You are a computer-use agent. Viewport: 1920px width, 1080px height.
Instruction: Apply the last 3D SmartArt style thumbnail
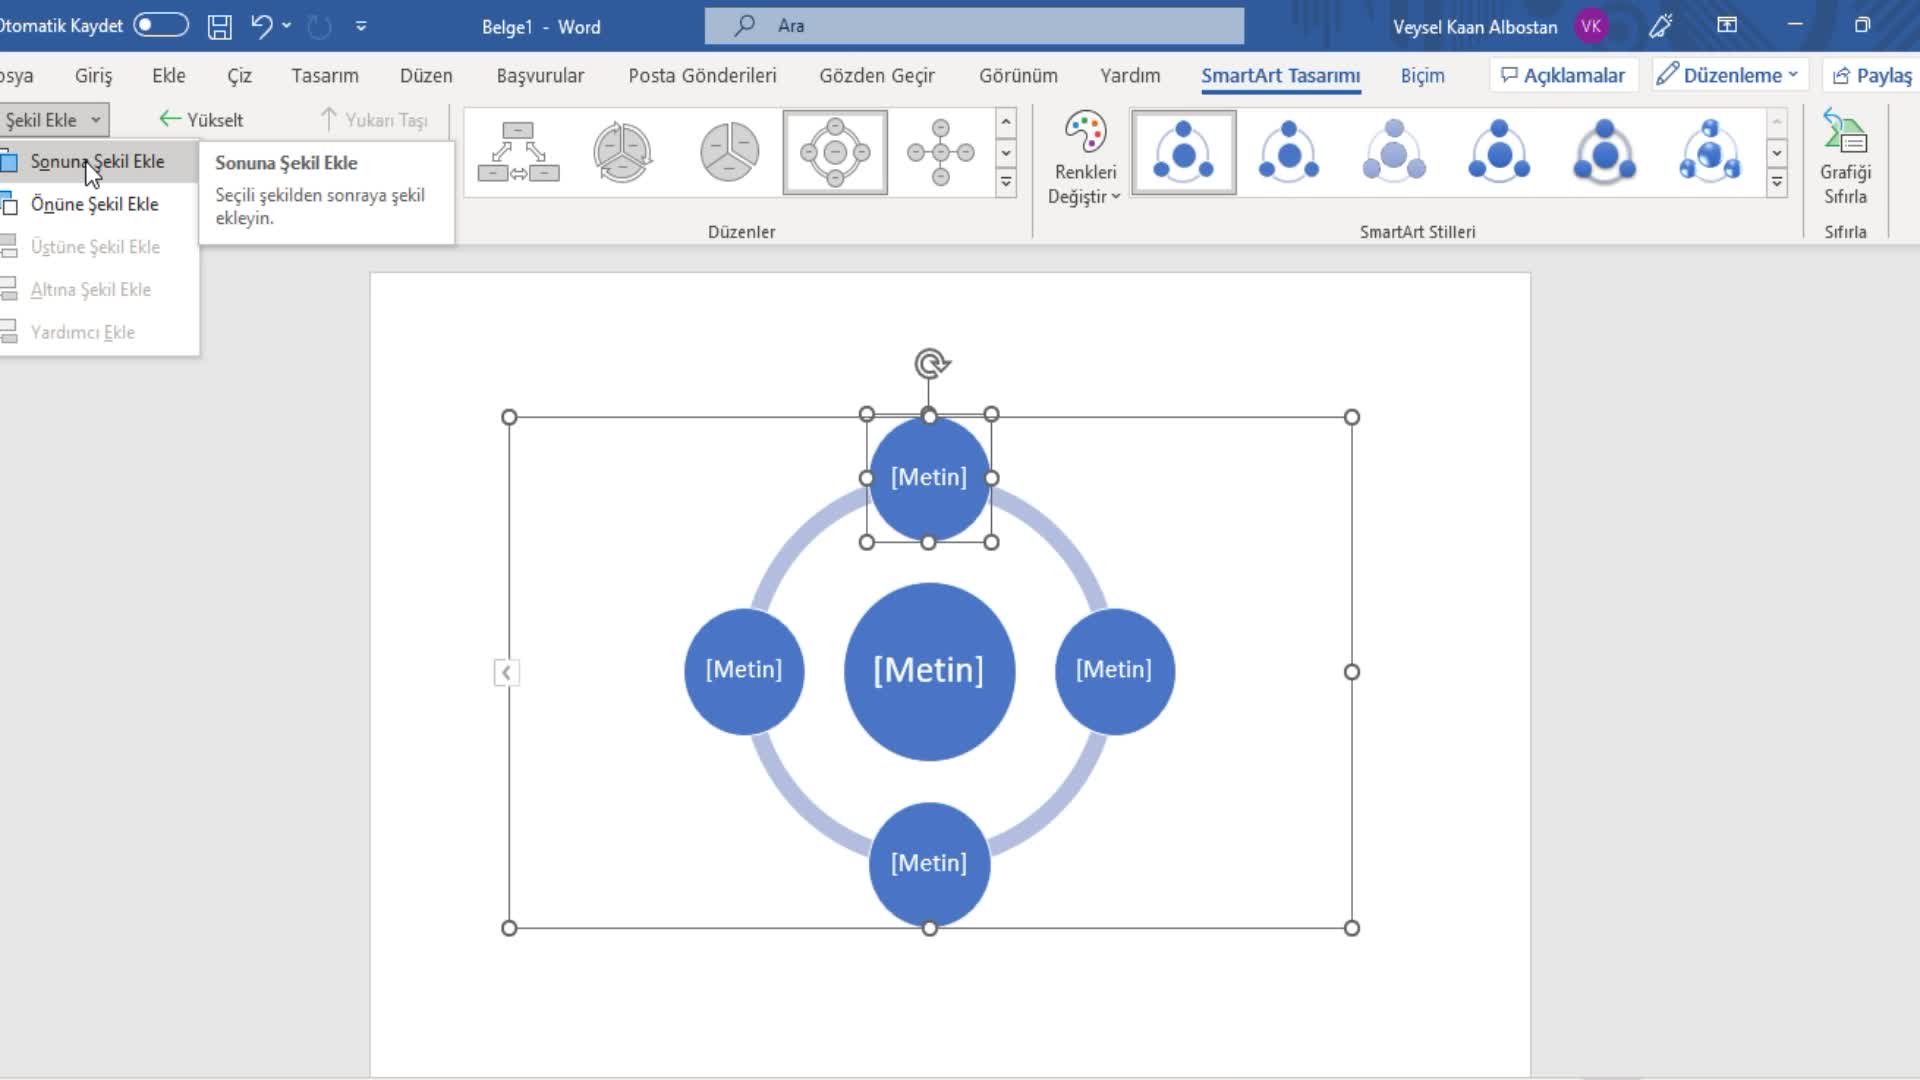click(1709, 152)
